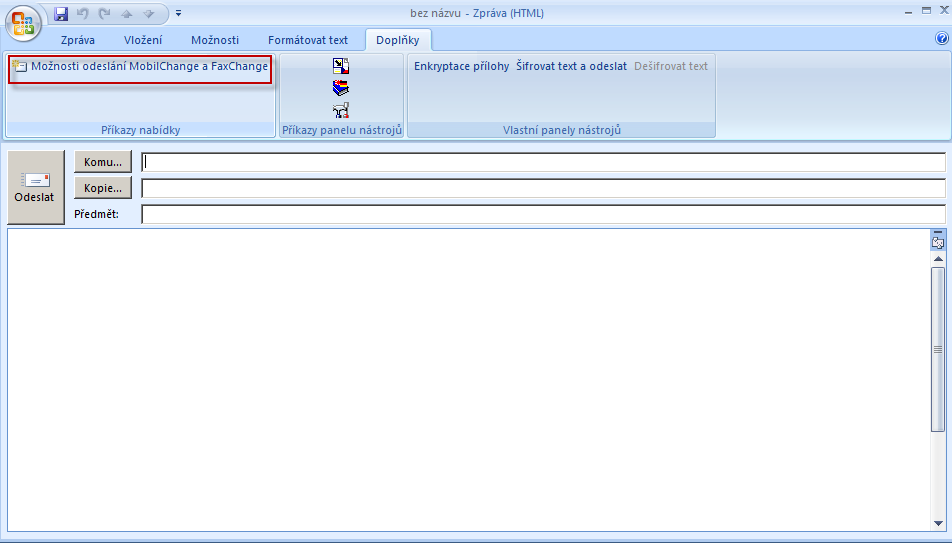Image resolution: width=952 pixels, height=543 pixels.
Task: Focus the Komu recipient field
Action: click(x=543, y=162)
